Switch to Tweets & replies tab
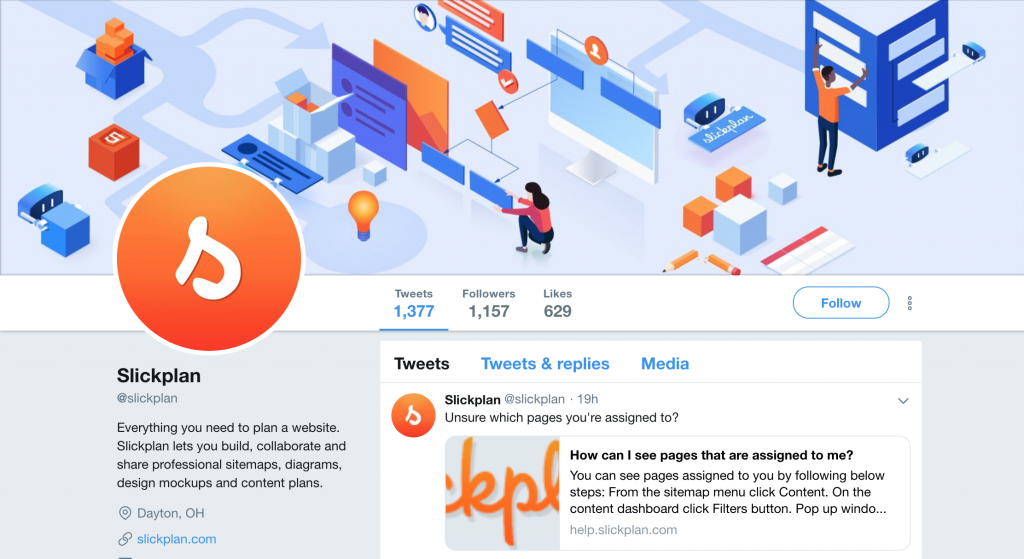Screen dimensions: 1024x559 click(x=545, y=364)
